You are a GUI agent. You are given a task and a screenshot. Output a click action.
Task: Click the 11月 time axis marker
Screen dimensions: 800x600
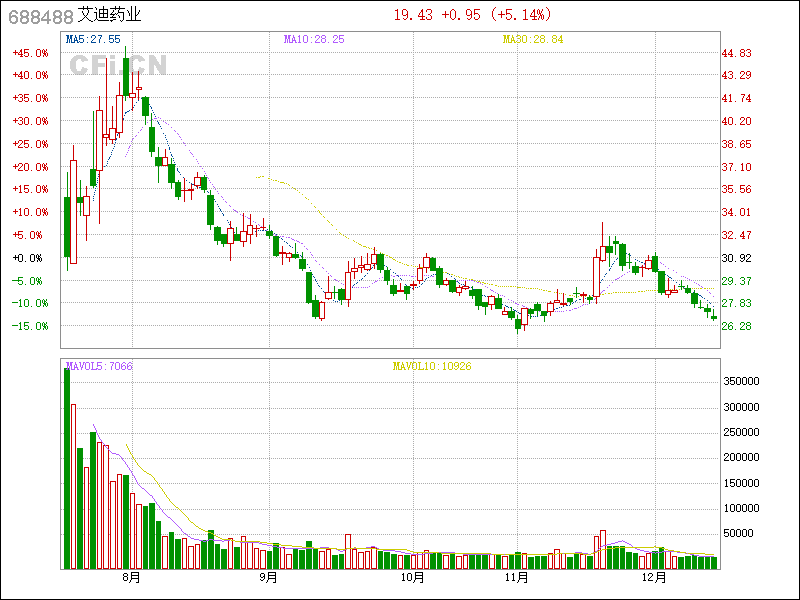point(516,578)
